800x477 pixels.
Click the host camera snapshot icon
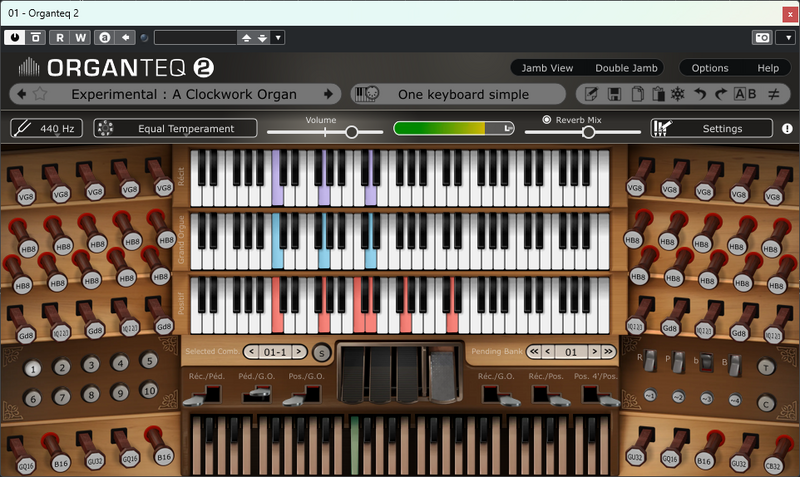[x=762, y=38]
